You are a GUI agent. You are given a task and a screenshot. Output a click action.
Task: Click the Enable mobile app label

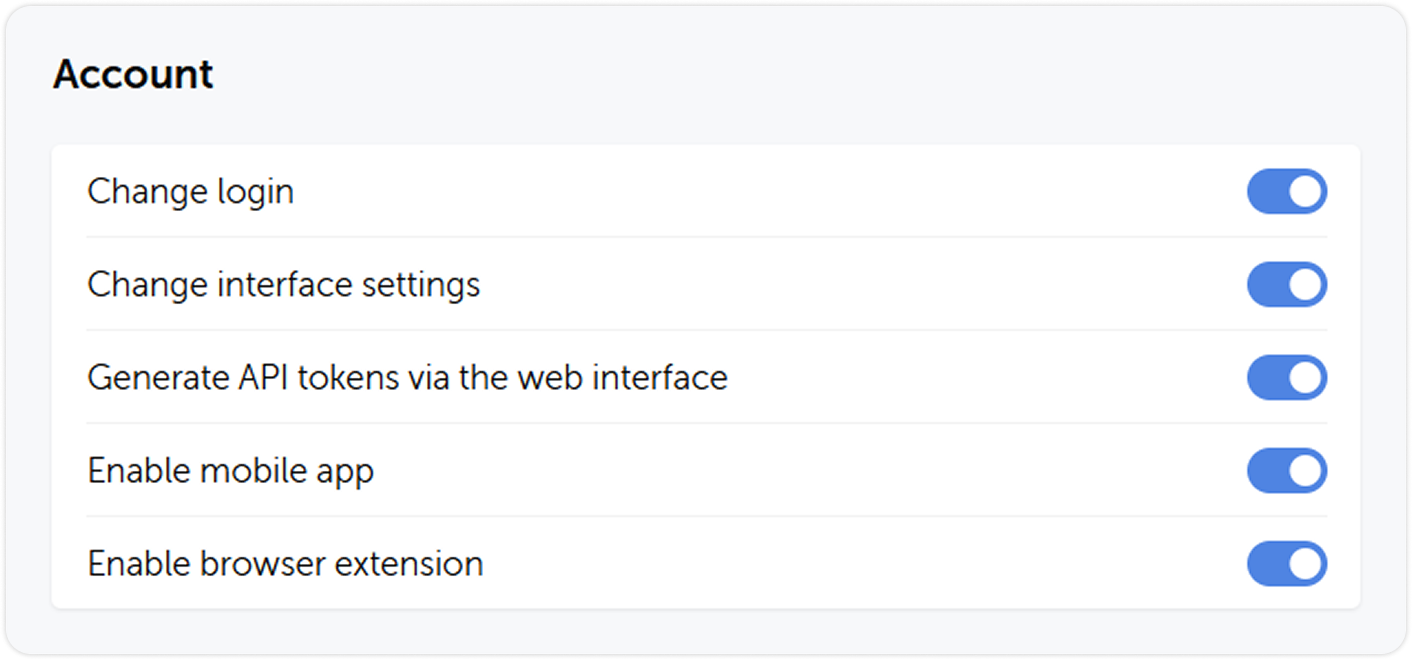point(231,470)
